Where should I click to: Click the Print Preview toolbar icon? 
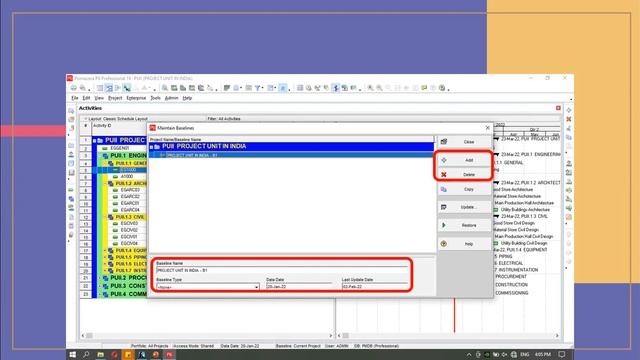[83, 88]
